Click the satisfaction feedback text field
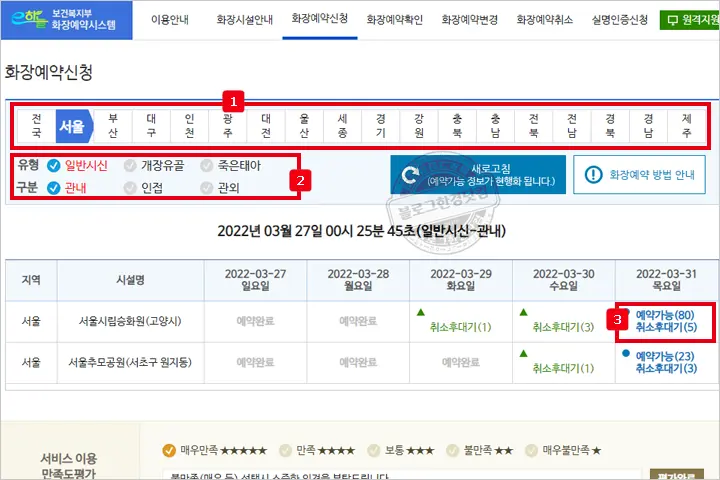720x480 pixels. coord(402,474)
